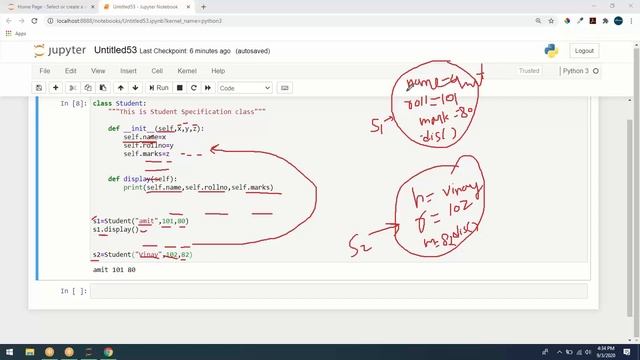Viewport: 640px width, 360px height.
Task: Move selected cell up arrow
Action: 120,88
